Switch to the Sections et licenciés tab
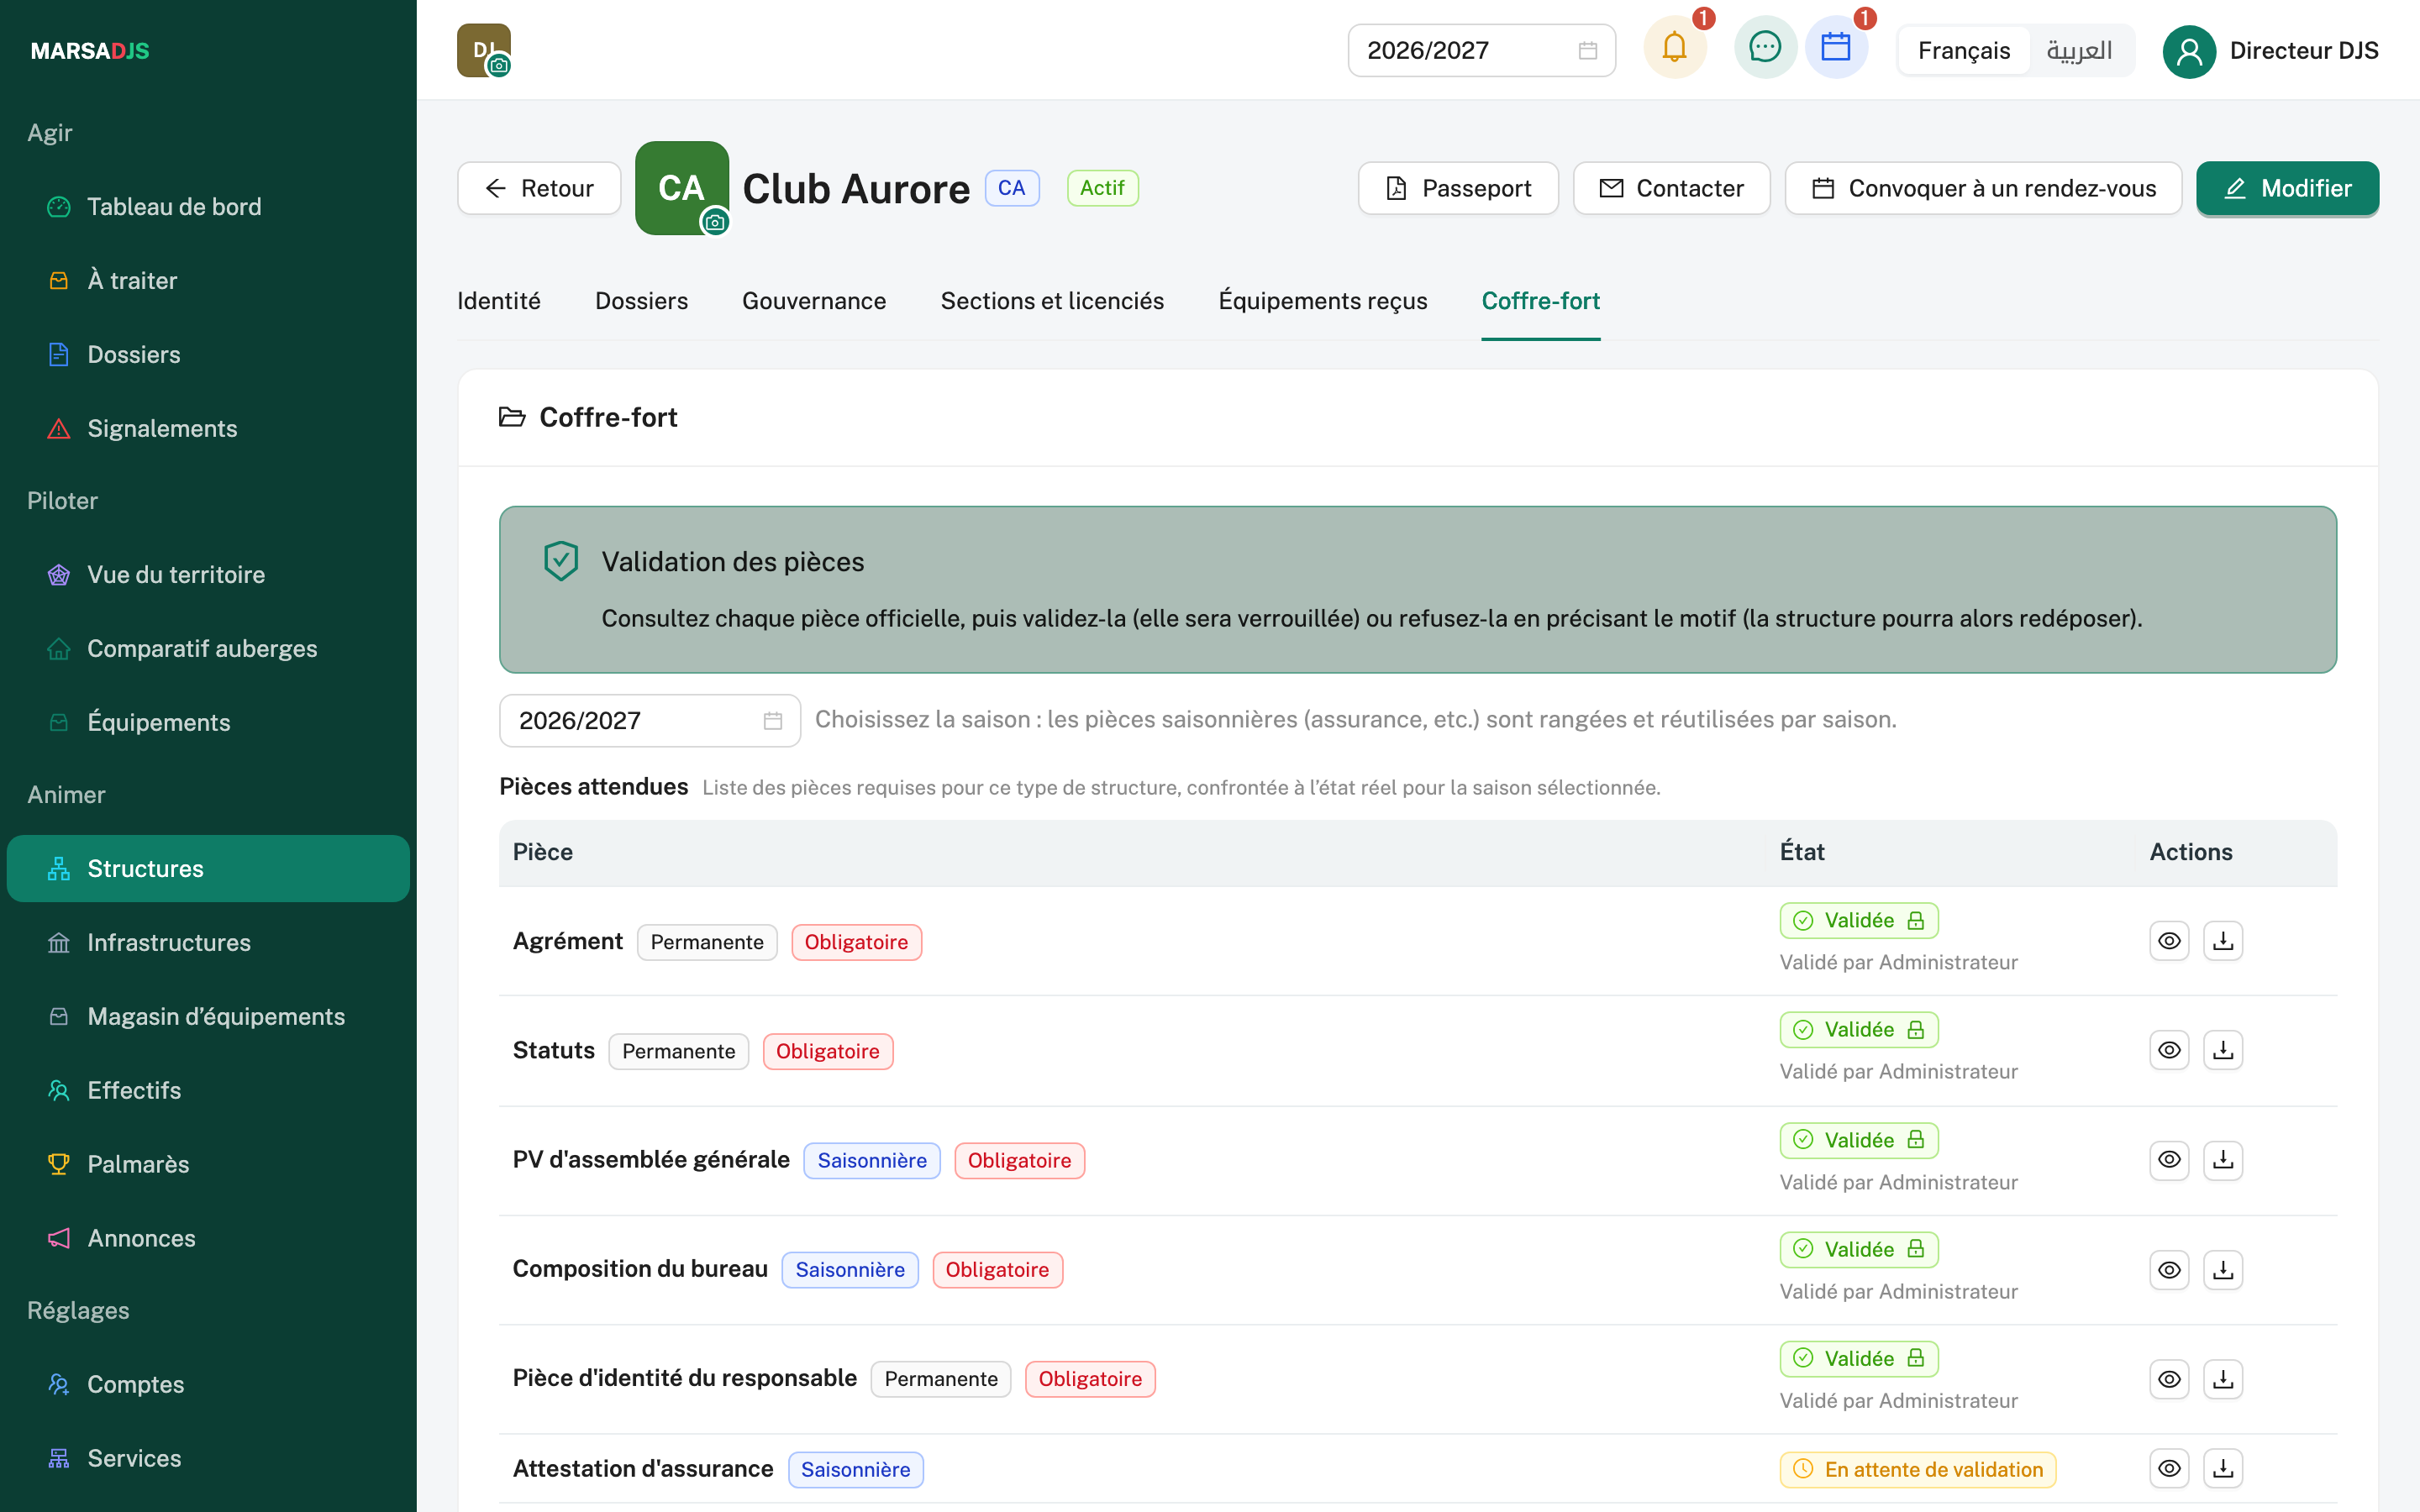This screenshot has width=2420, height=1512. click(x=1052, y=301)
